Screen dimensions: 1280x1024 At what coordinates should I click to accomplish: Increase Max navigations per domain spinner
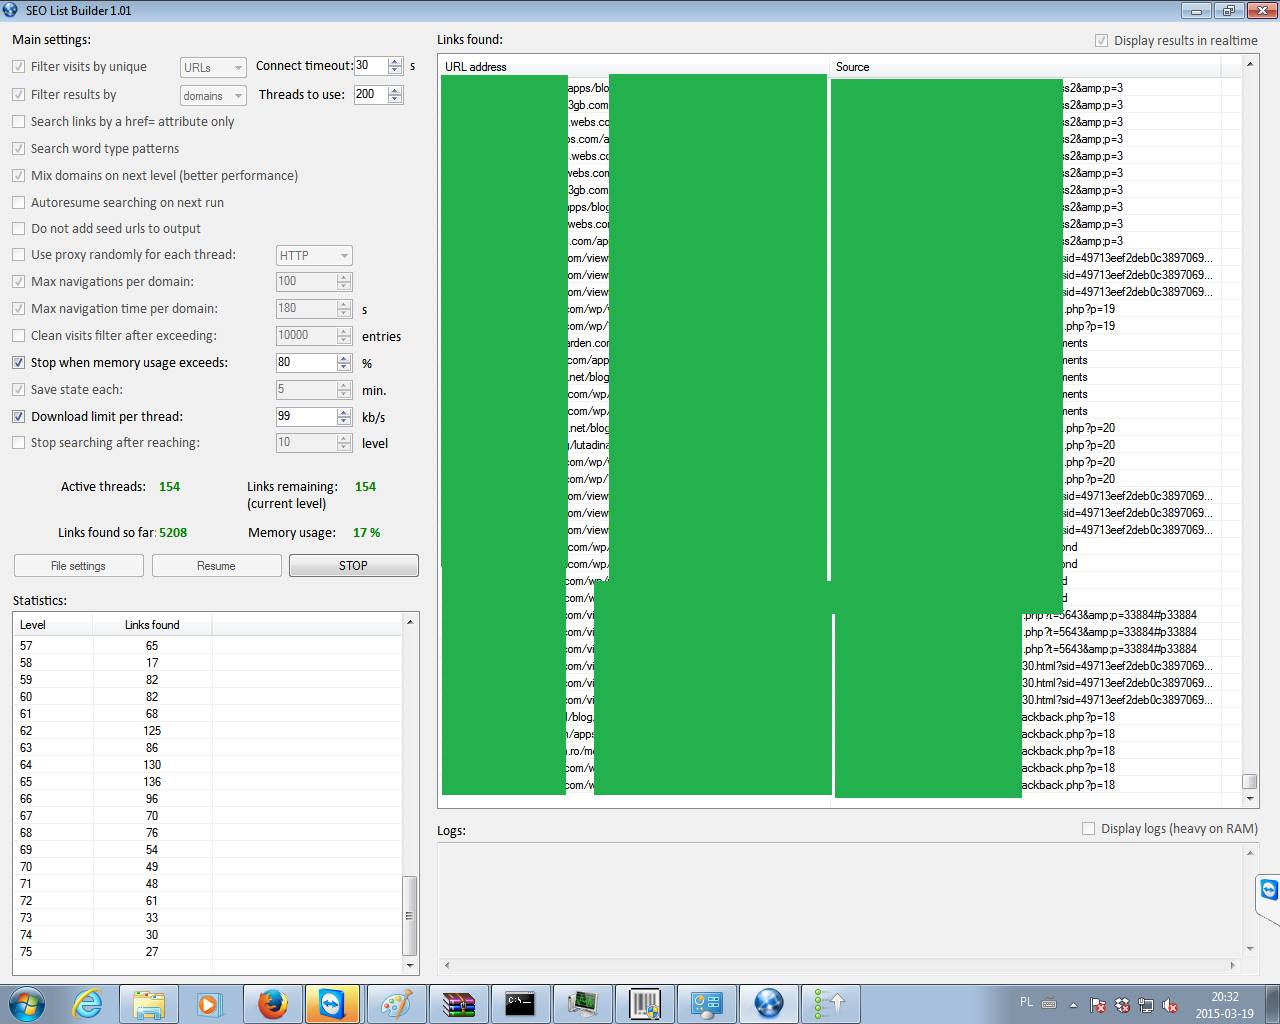tap(344, 277)
